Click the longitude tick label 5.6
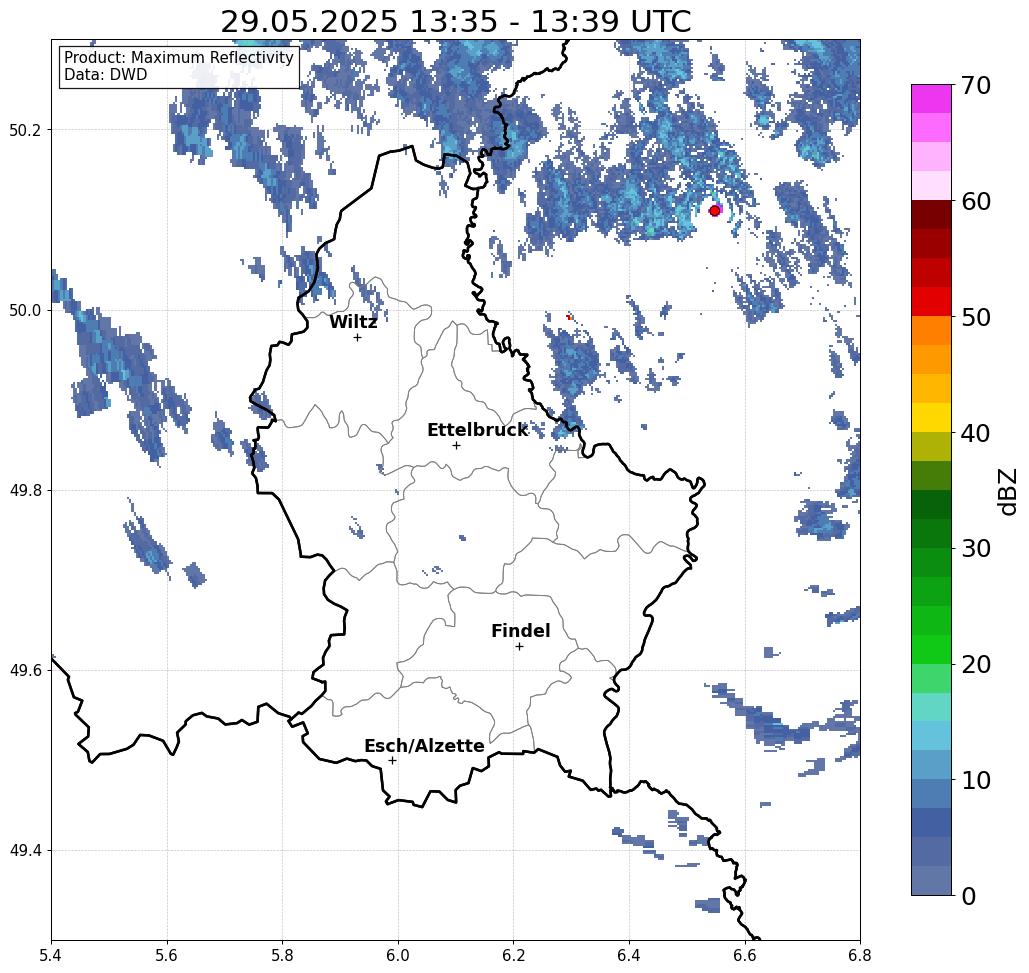 pyautogui.click(x=167, y=955)
